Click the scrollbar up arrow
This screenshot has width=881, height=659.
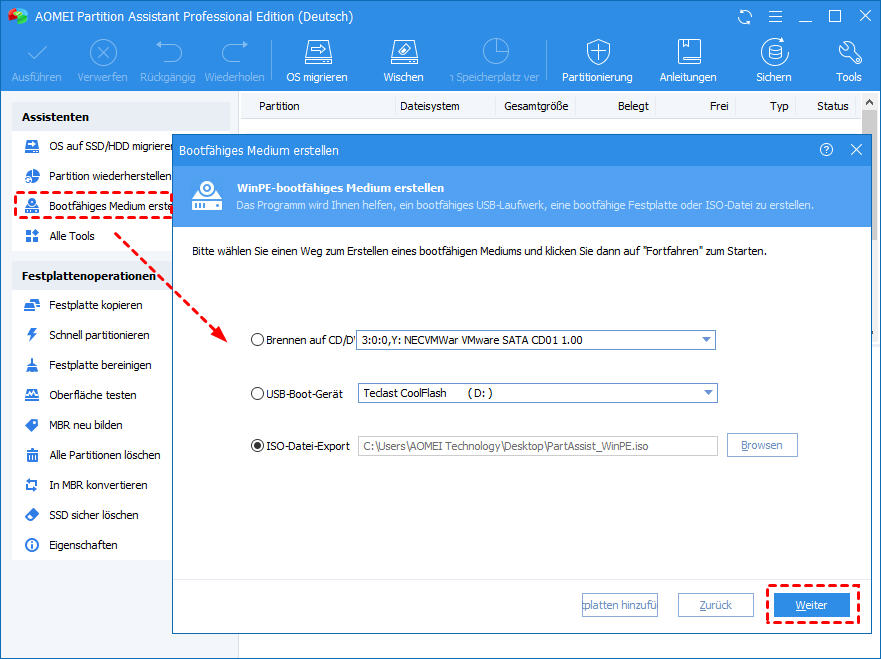point(869,103)
